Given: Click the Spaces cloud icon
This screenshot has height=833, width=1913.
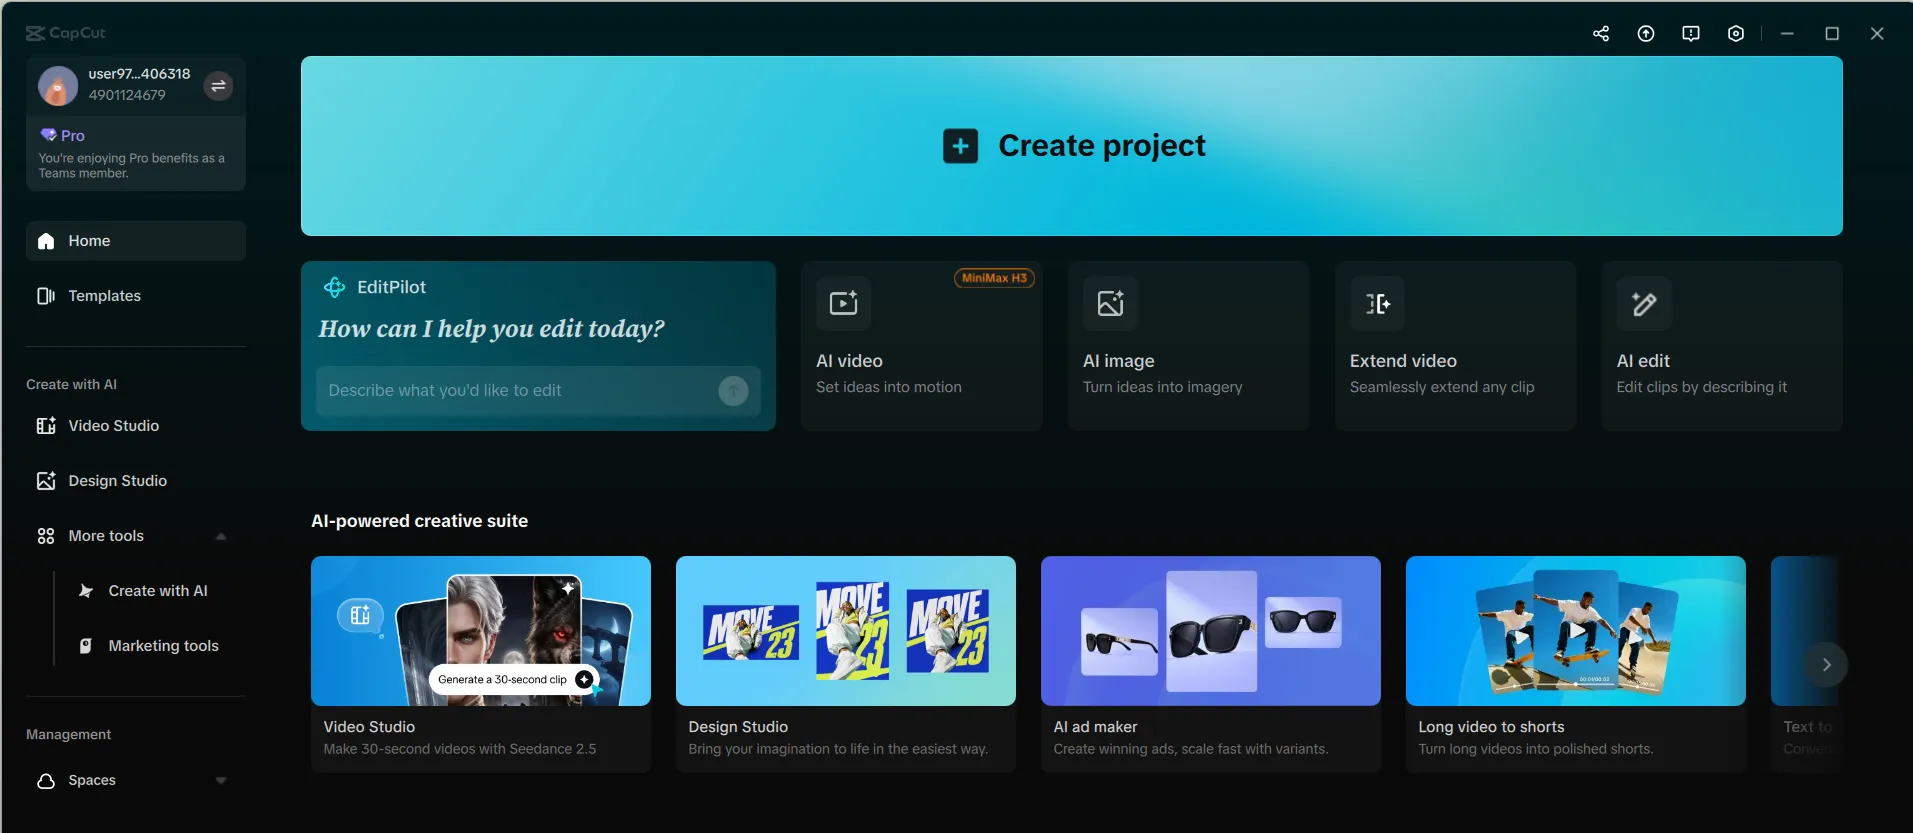Looking at the screenshot, I should 46,781.
